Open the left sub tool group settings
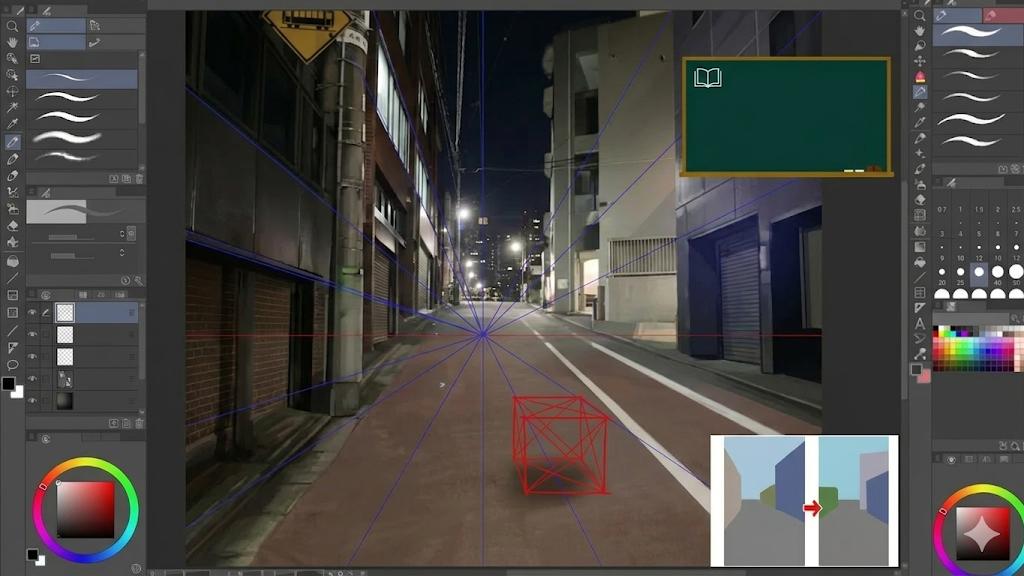The height and width of the screenshot is (576, 1024). coord(33,59)
